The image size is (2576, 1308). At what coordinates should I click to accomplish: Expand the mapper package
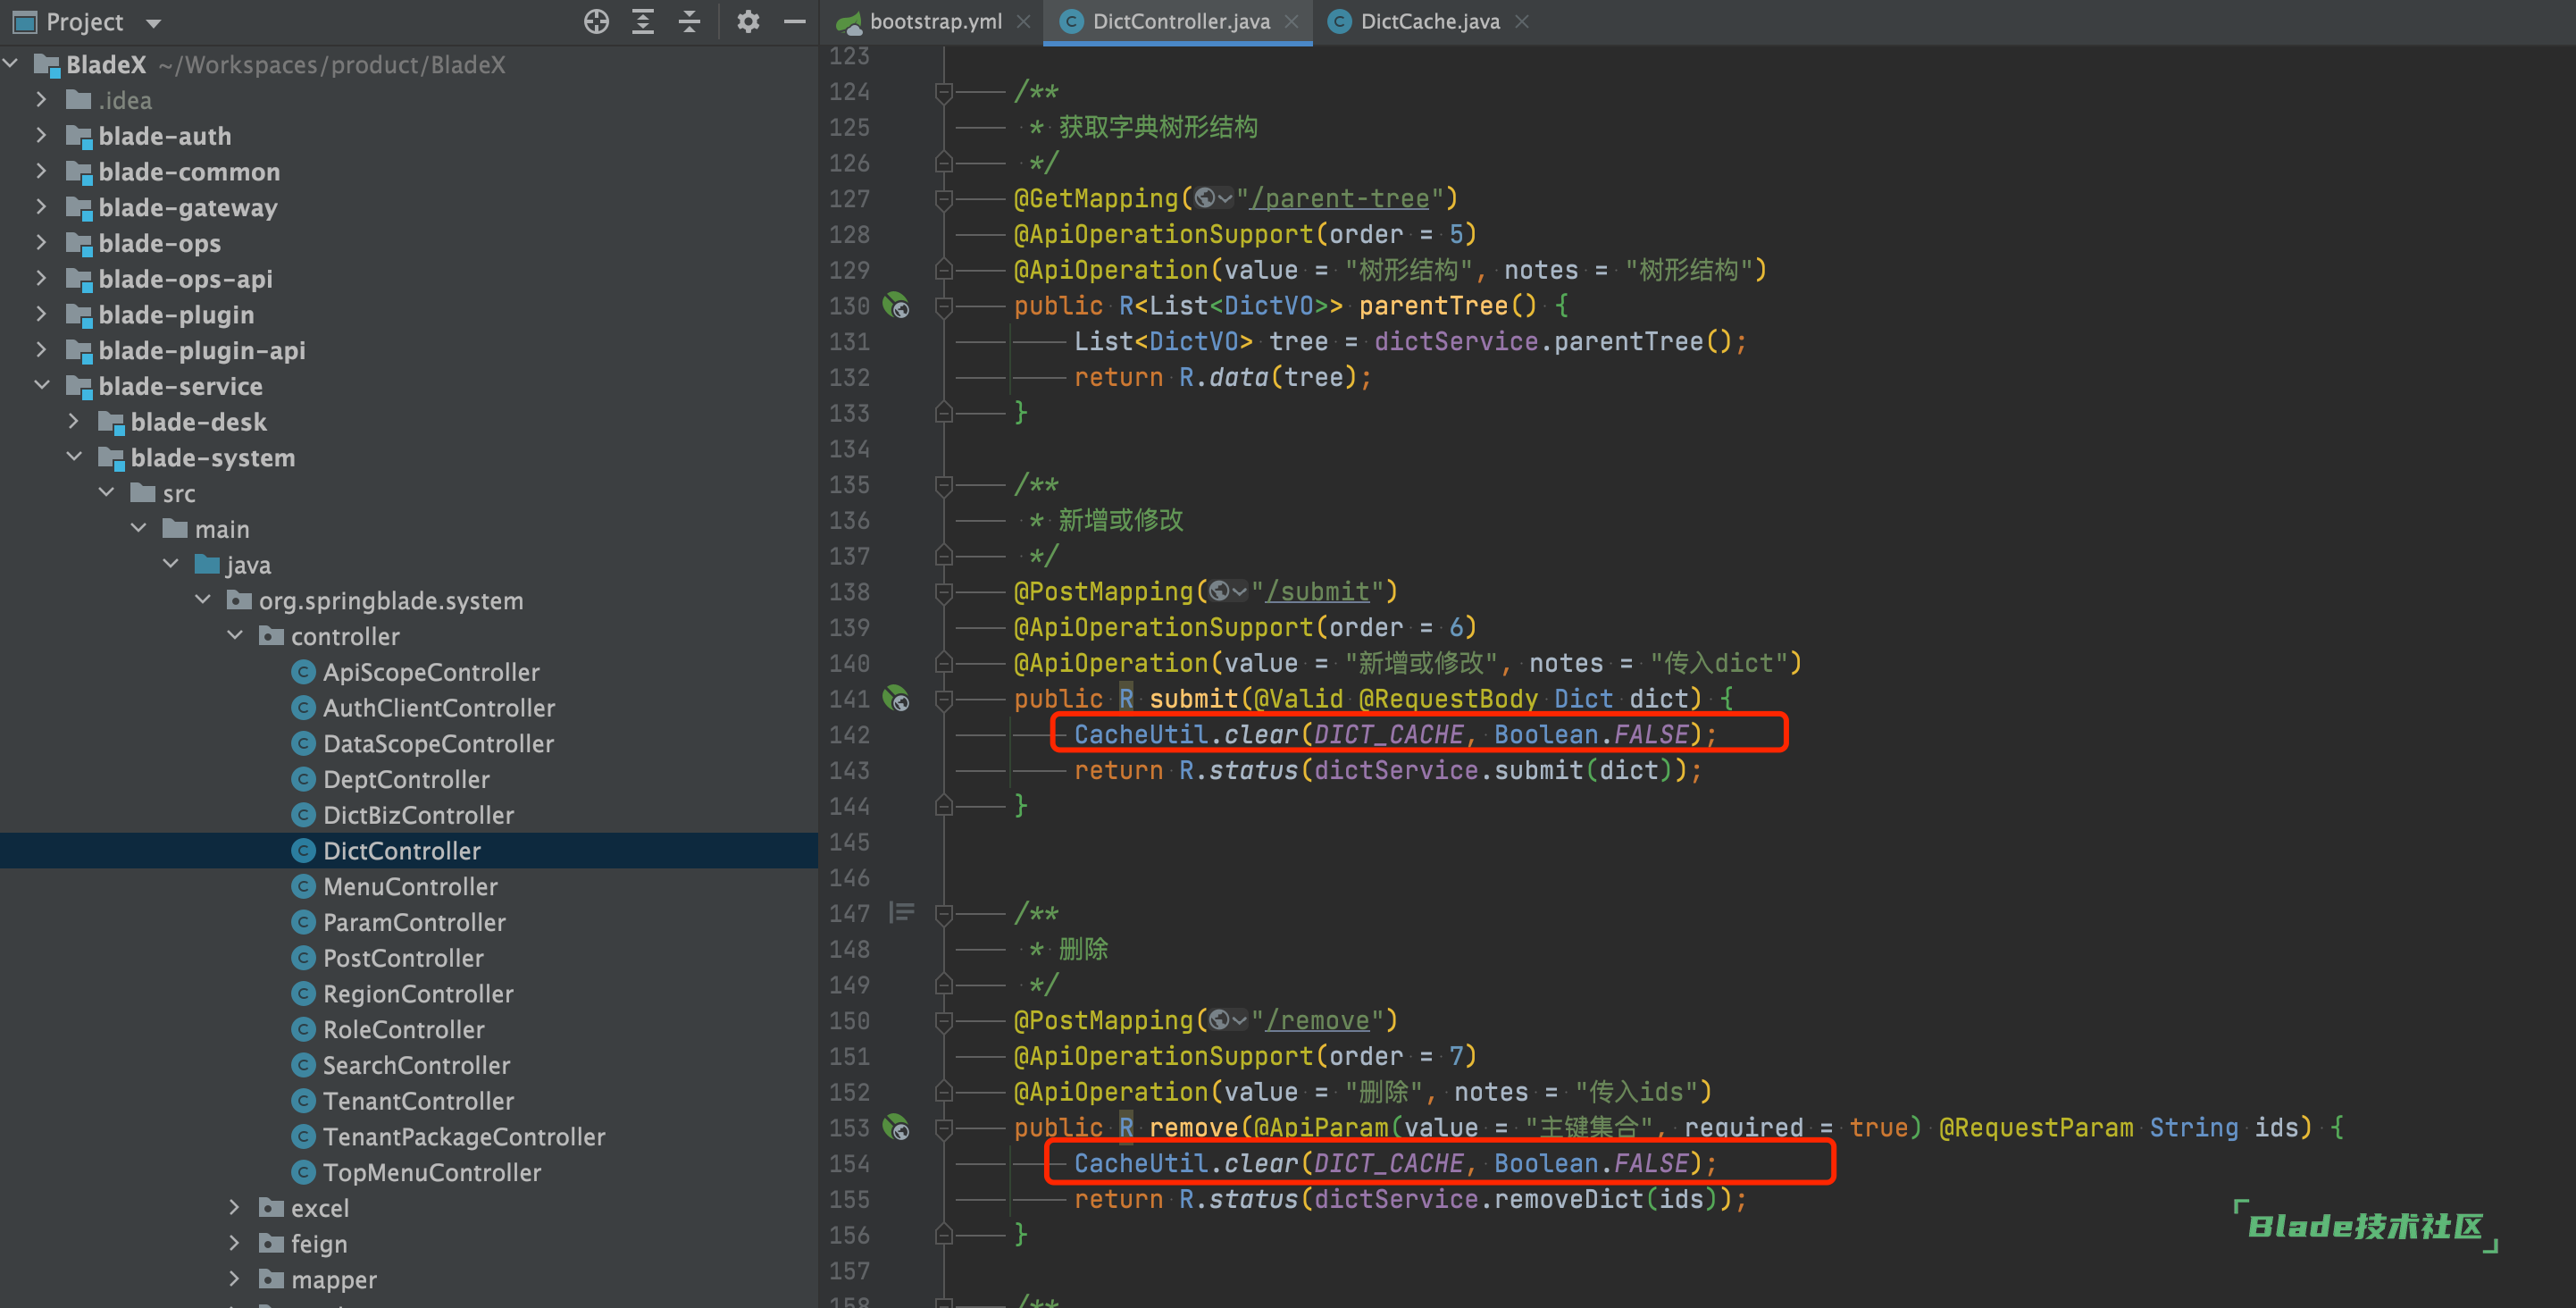(234, 1279)
